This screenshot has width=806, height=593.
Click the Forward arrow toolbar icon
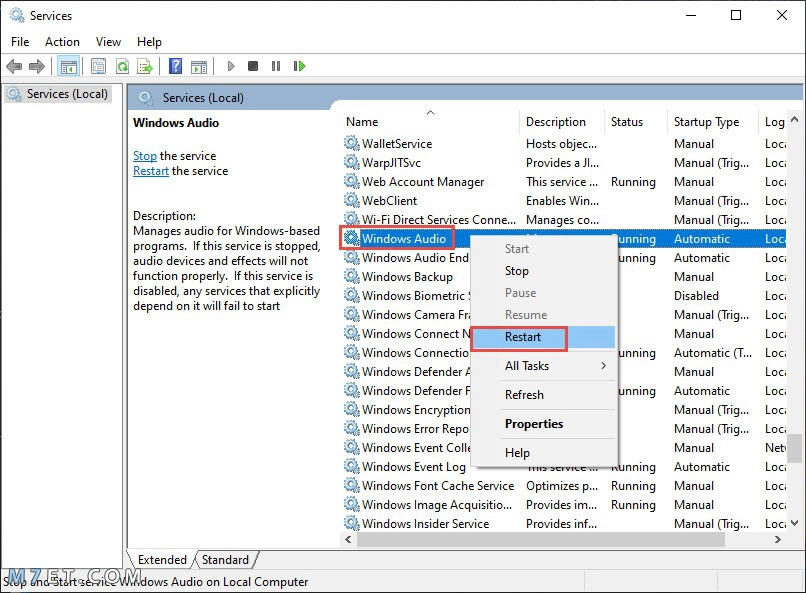pyautogui.click(x=36, y=66)
